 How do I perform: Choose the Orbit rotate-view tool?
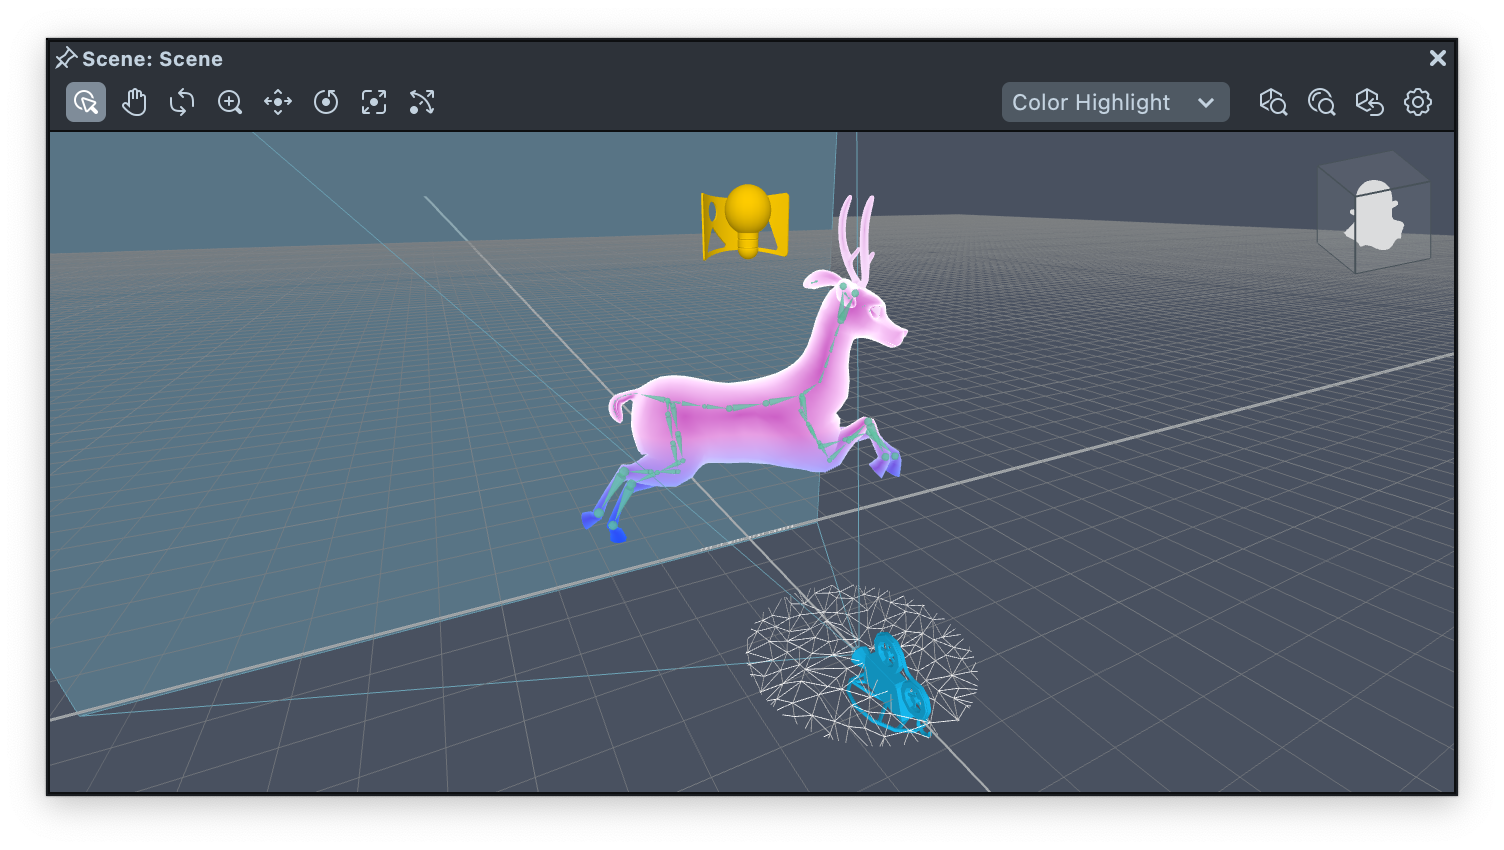182,102
